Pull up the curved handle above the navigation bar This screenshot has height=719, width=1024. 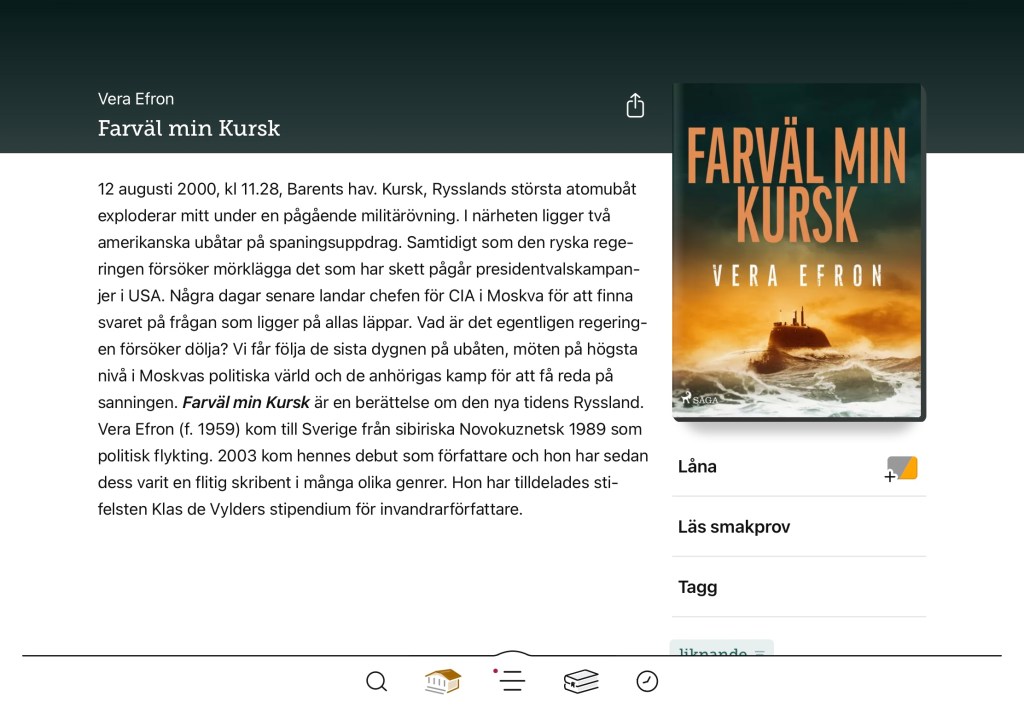point(512,653)
